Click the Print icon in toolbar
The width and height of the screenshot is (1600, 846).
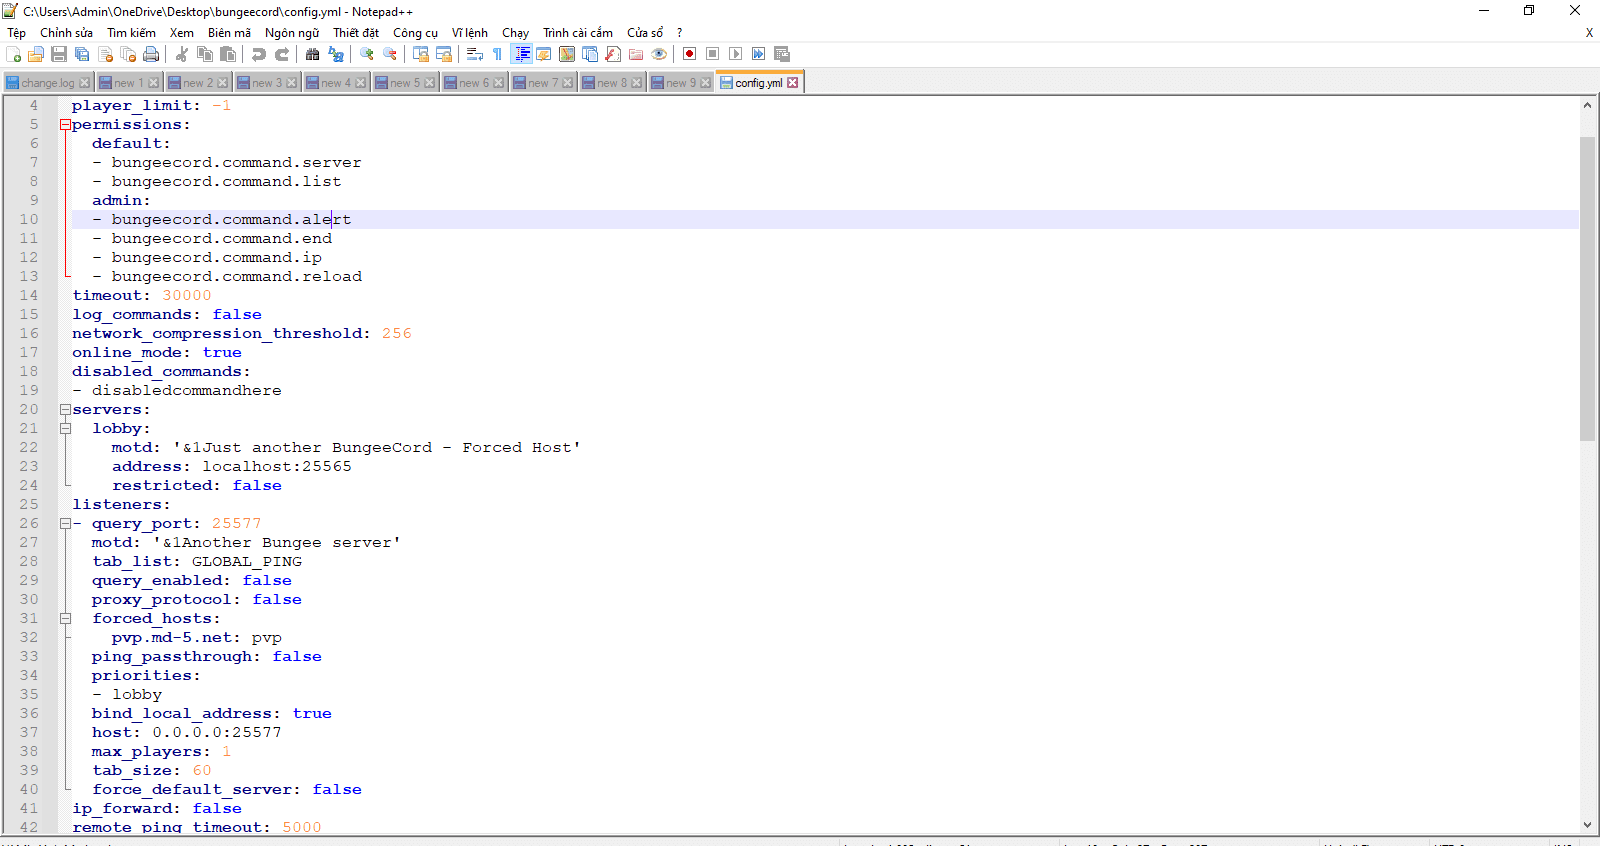tap(151, 54)
